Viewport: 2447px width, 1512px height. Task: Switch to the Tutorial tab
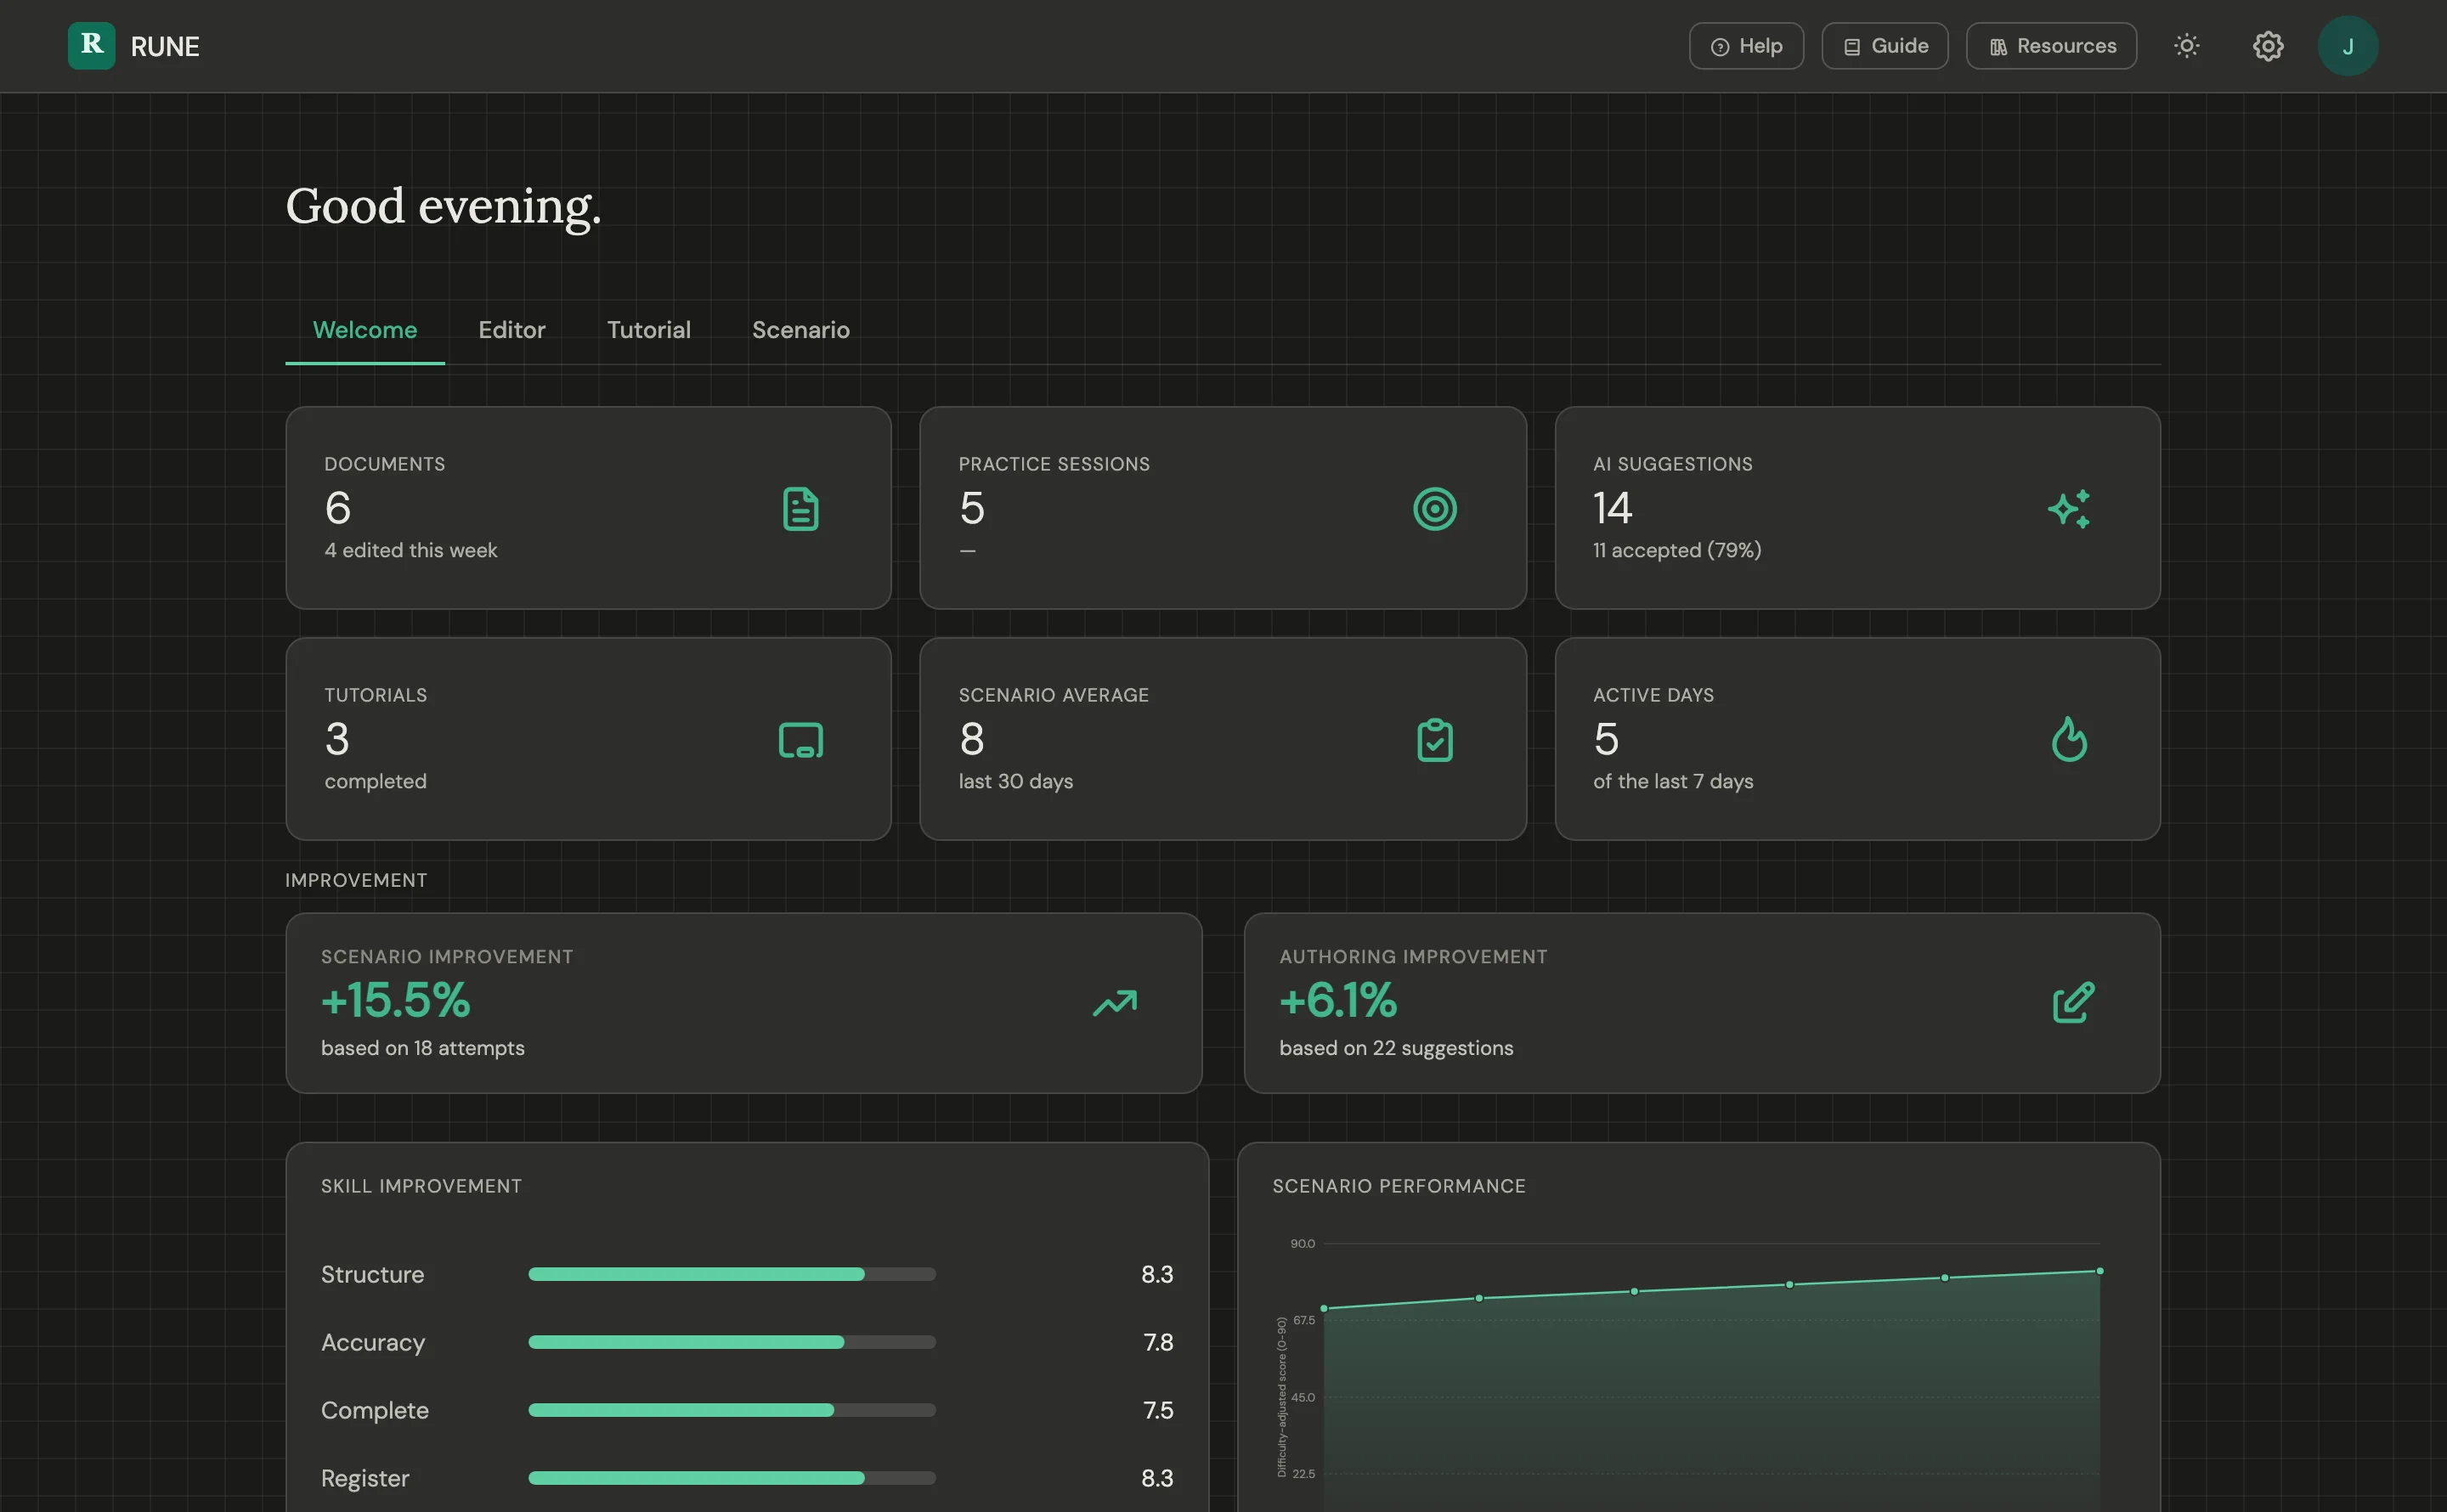click(649, 330)
